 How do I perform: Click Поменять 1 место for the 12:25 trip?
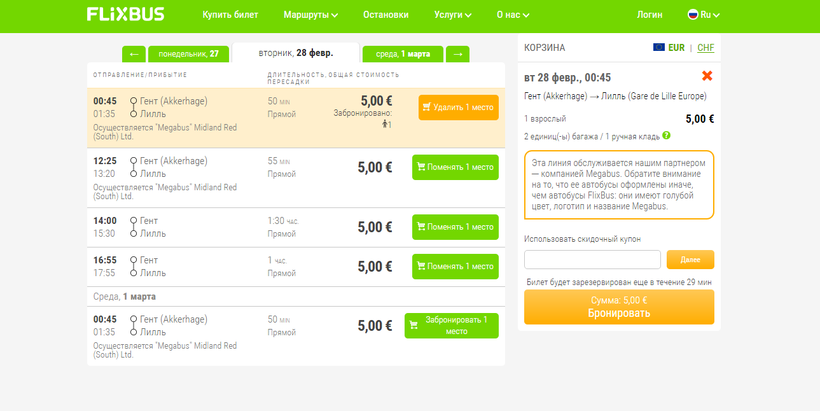tap(455, 167)
